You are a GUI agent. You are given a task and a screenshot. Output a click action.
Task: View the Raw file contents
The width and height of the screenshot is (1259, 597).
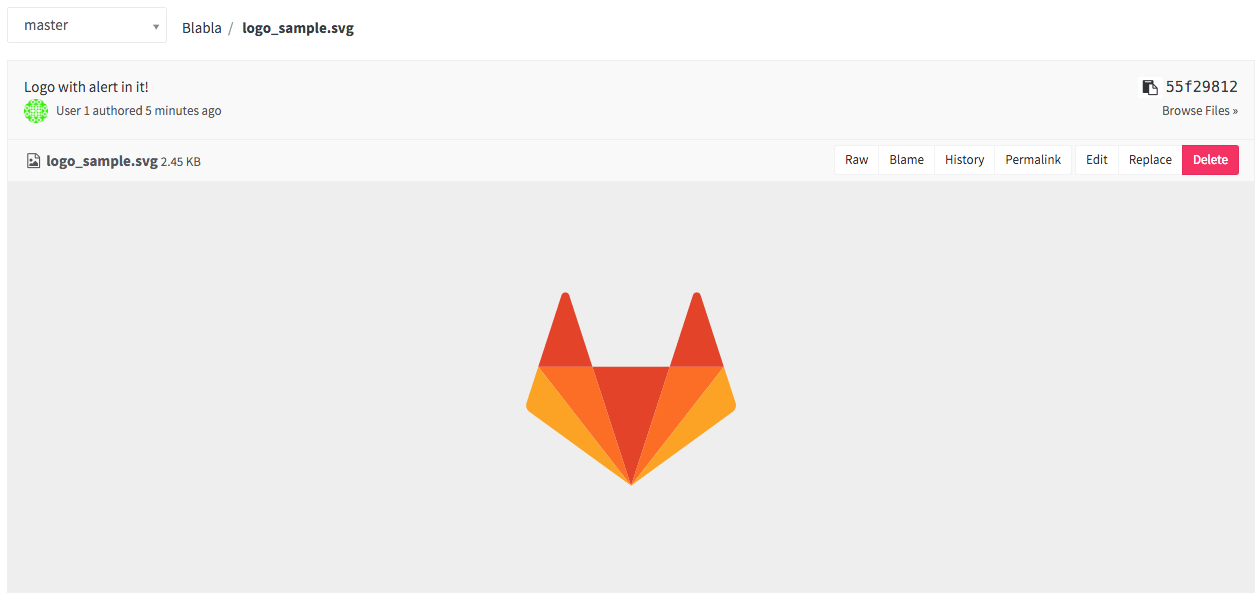856,159
